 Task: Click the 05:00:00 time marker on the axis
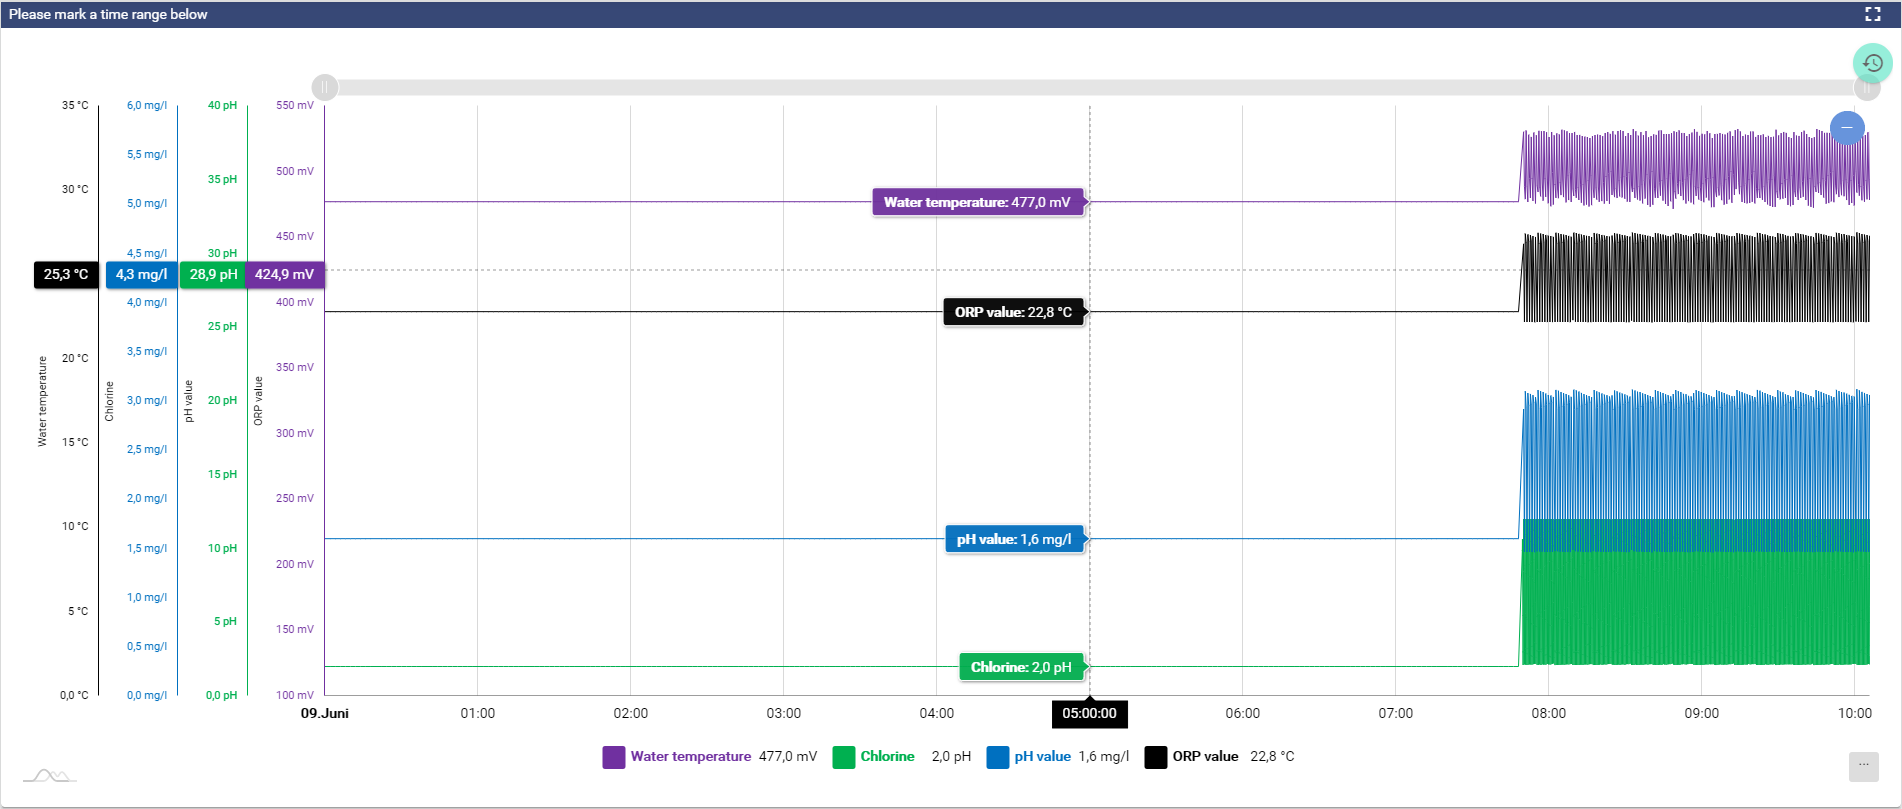tap(1089, 714)
